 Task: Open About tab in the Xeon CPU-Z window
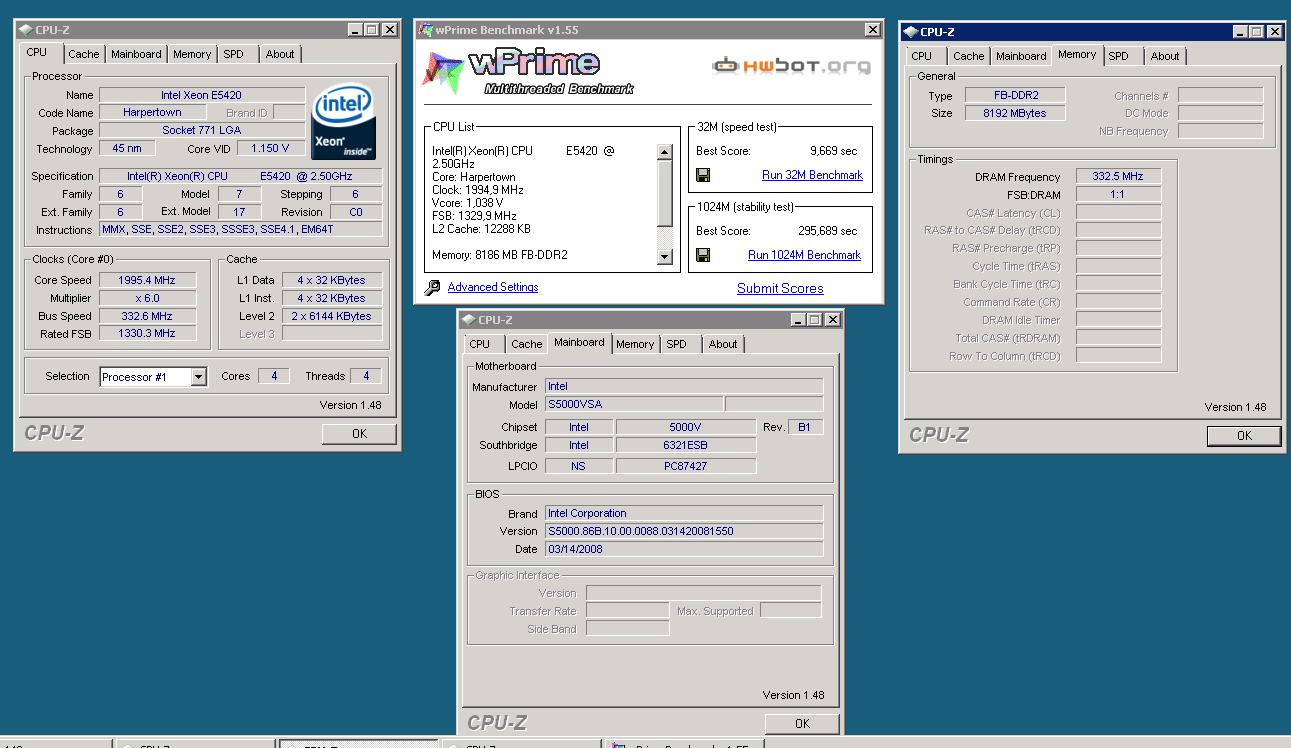(280, 54)
